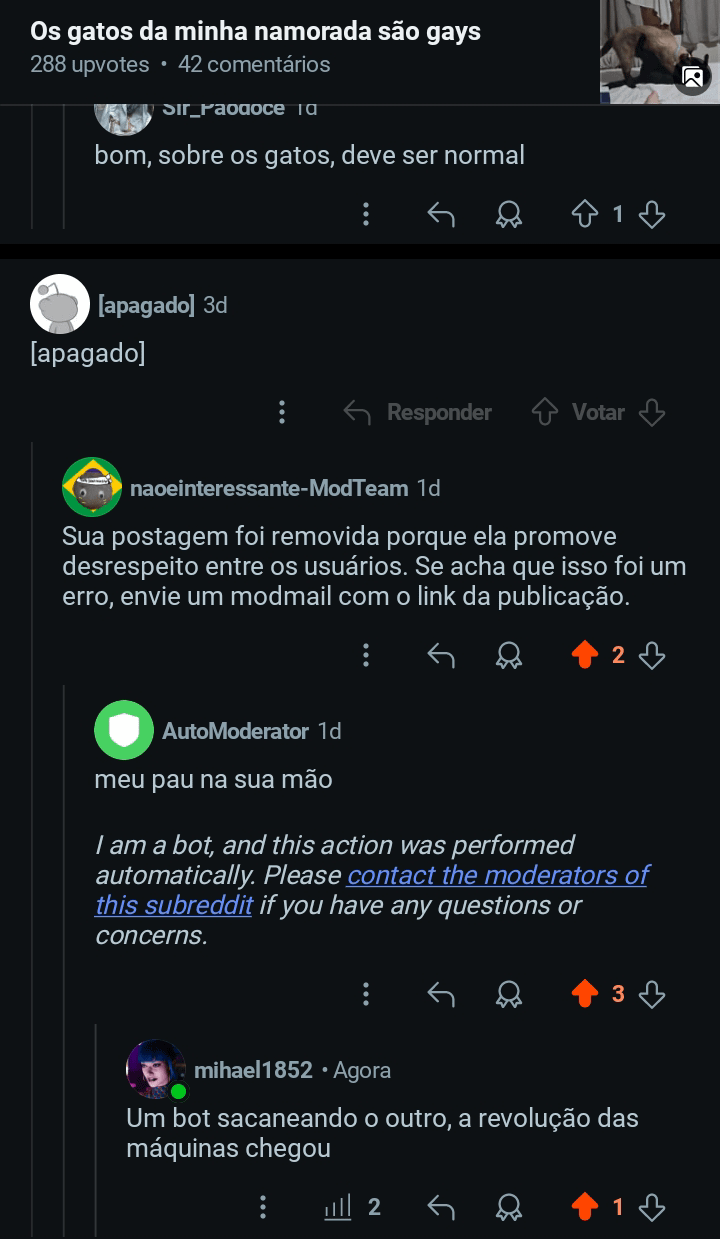Open the three-dot menu on mihael1852's comment
The width and height of the screenshot is (720, 1239).
pos(263,1207)
